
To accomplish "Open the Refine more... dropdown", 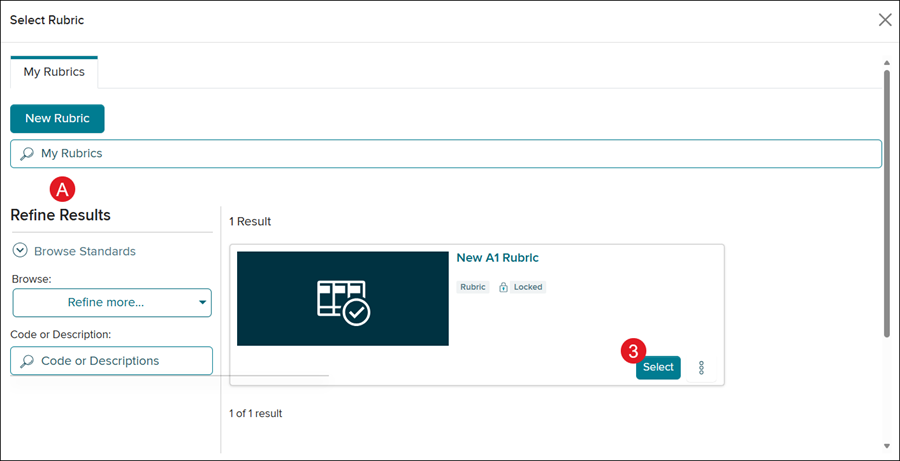I will [112, 302].
